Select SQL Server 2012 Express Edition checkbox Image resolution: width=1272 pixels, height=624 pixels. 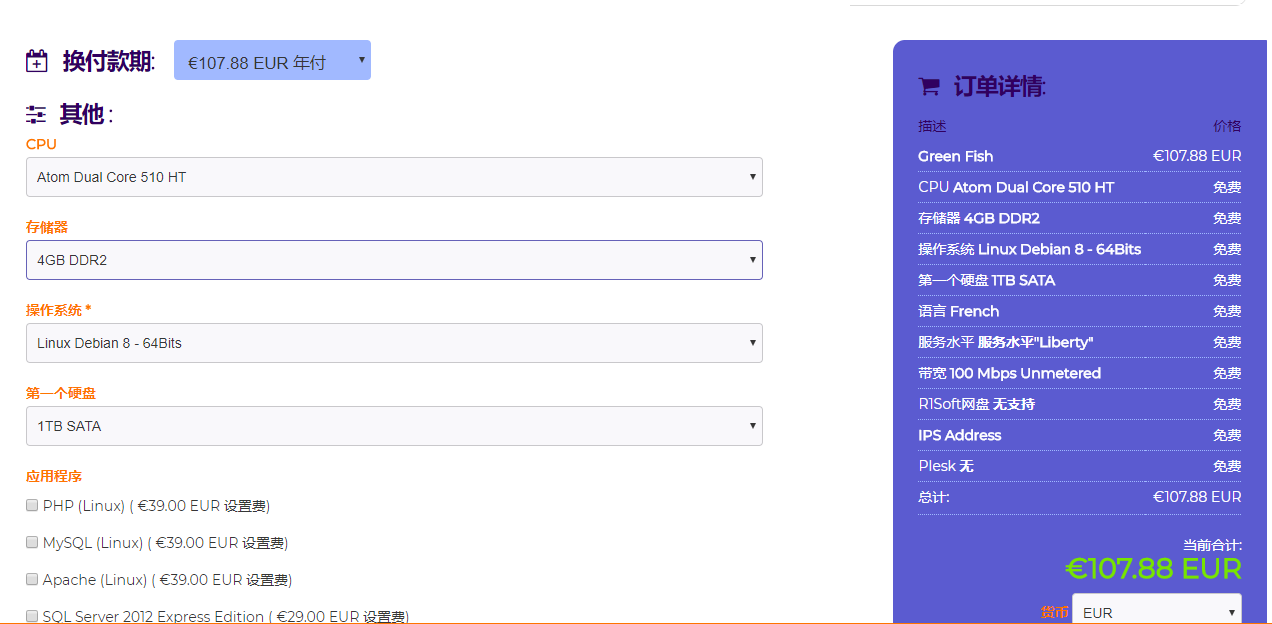pos(32,616)
